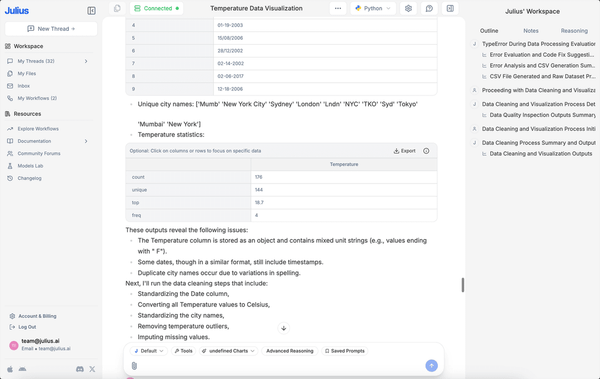Screen dimensions: 600x379
Task: Switch to the Notes tab
Action: pos(531,31)
